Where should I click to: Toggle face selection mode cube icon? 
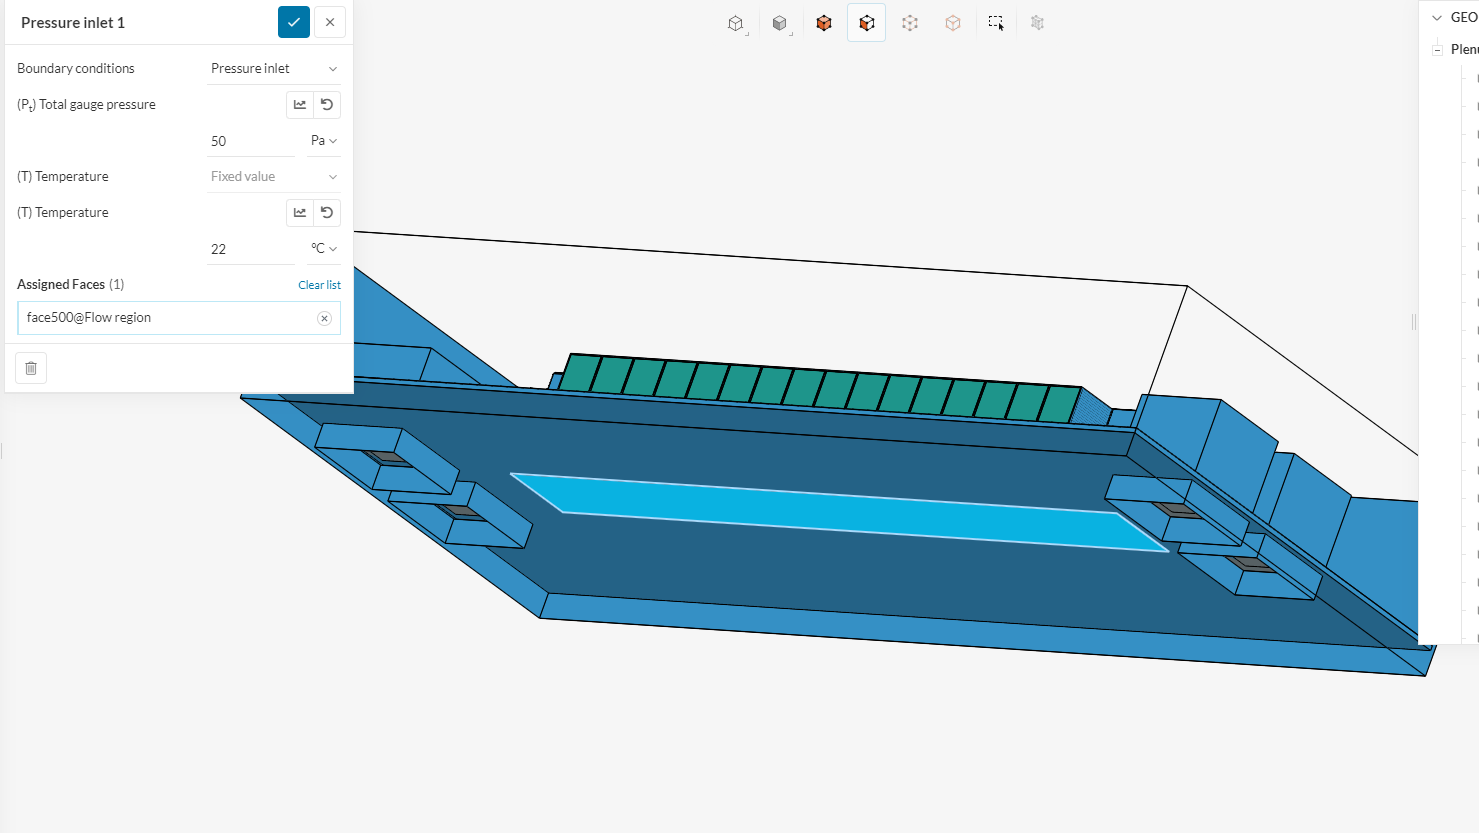[x=867, y=23]
